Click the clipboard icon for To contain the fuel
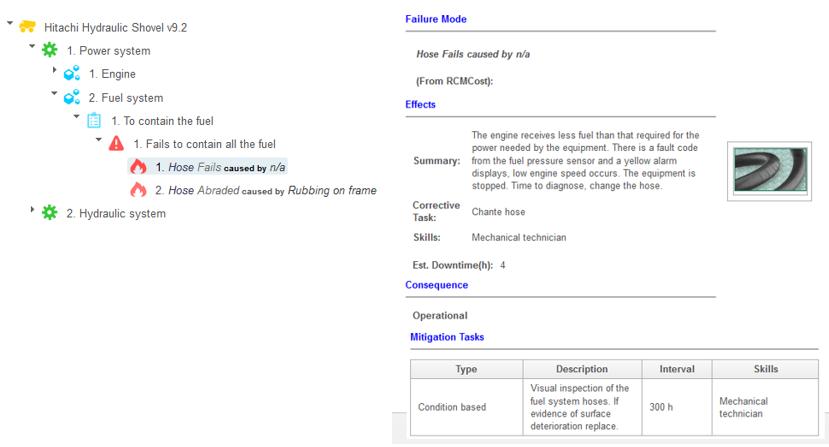The height and width of the screenshot is (447, 829). click(94, 121)
